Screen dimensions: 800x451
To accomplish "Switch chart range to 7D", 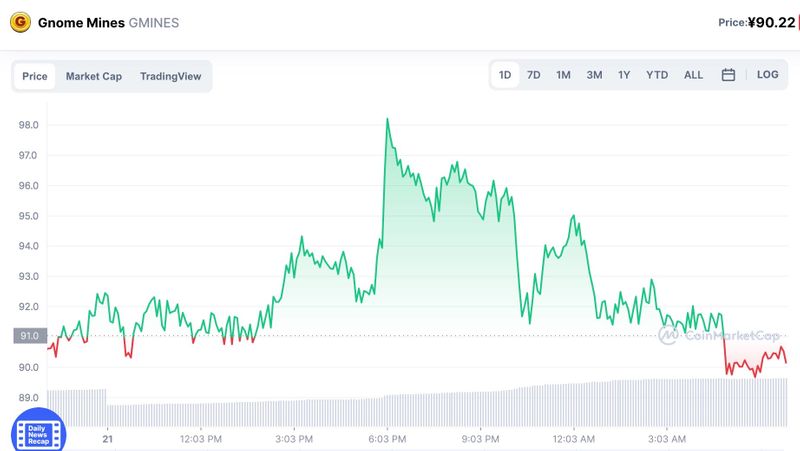I will pos(534,75).
